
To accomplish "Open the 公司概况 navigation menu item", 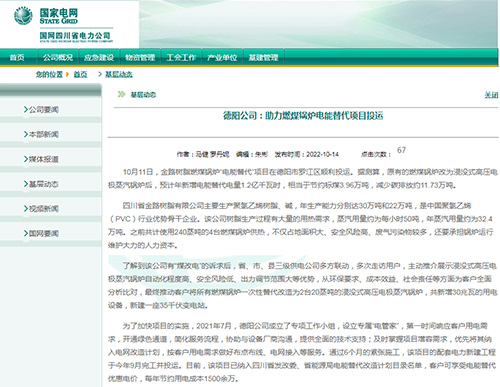I will 58,57.
